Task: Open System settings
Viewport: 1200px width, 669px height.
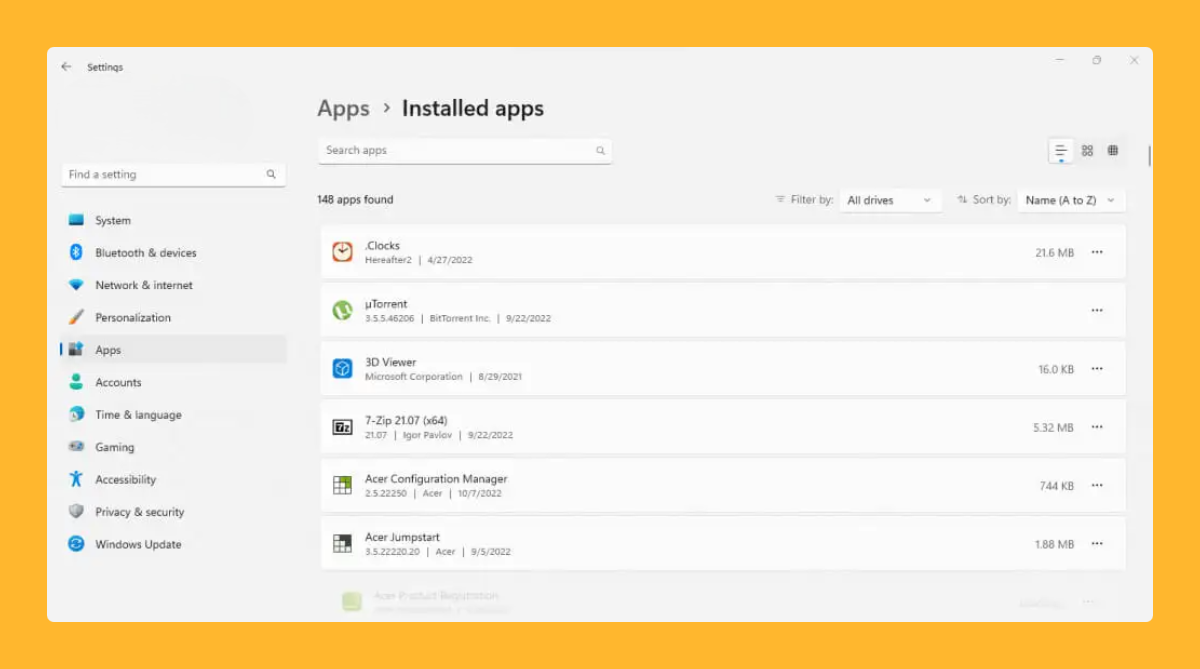Action: [173, 220]
